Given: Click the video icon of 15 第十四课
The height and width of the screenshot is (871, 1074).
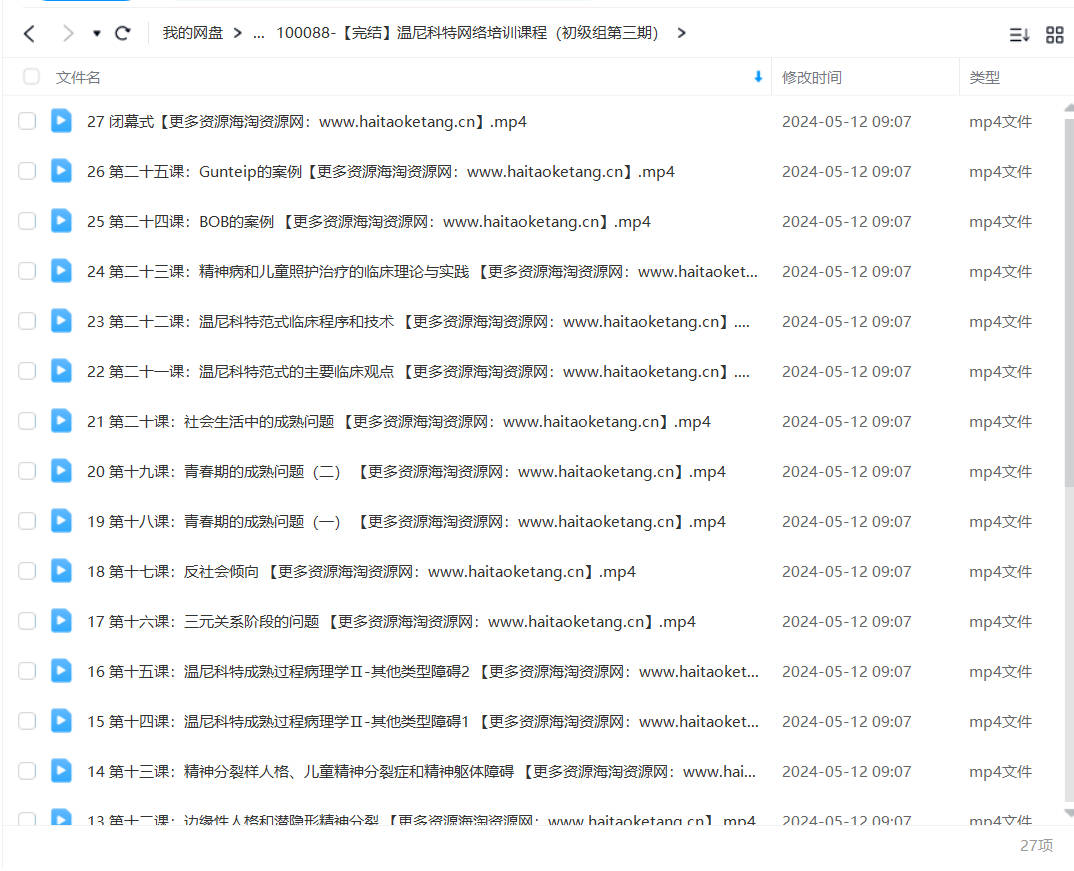Looking at the screenshot, I should [61, 720].
